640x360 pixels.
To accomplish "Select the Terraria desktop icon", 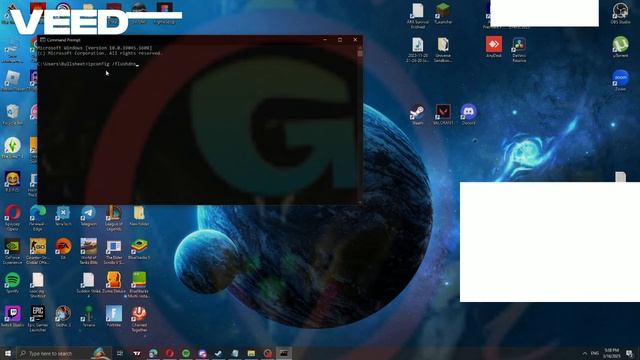I will (x=89, y=316).
